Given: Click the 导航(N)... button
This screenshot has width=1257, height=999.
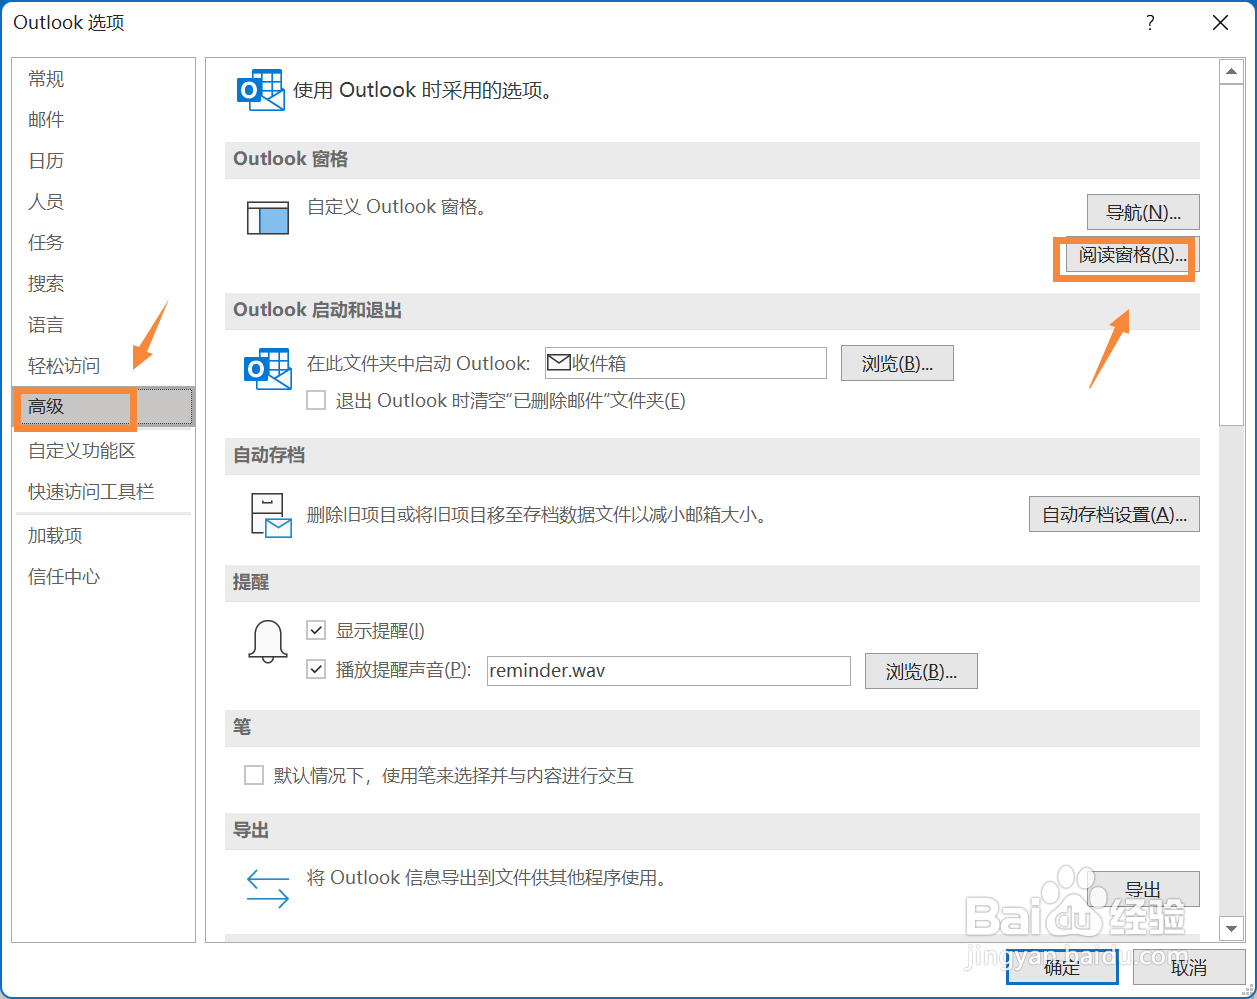Looking at the screenshot, I should (1143, 212).
